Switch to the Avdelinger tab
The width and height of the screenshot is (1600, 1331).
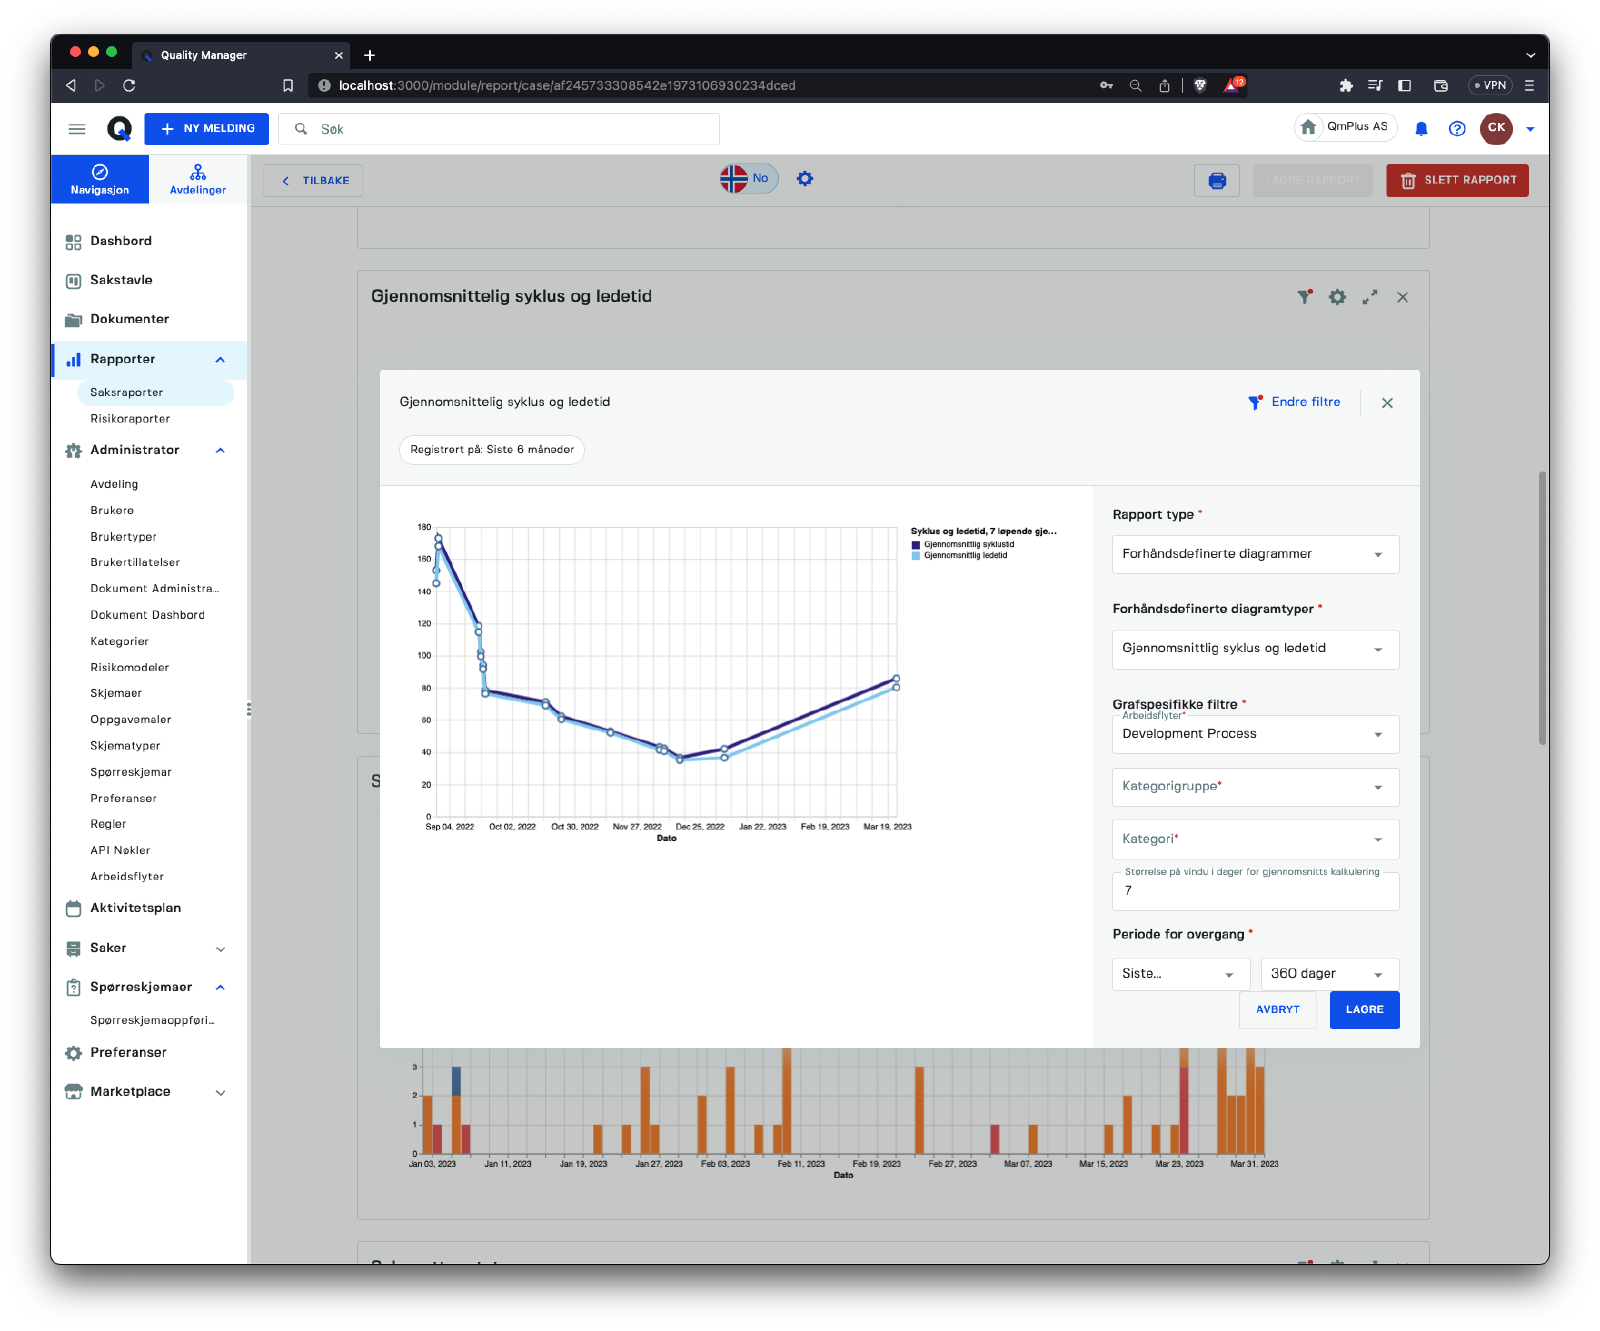click(198, 179)
